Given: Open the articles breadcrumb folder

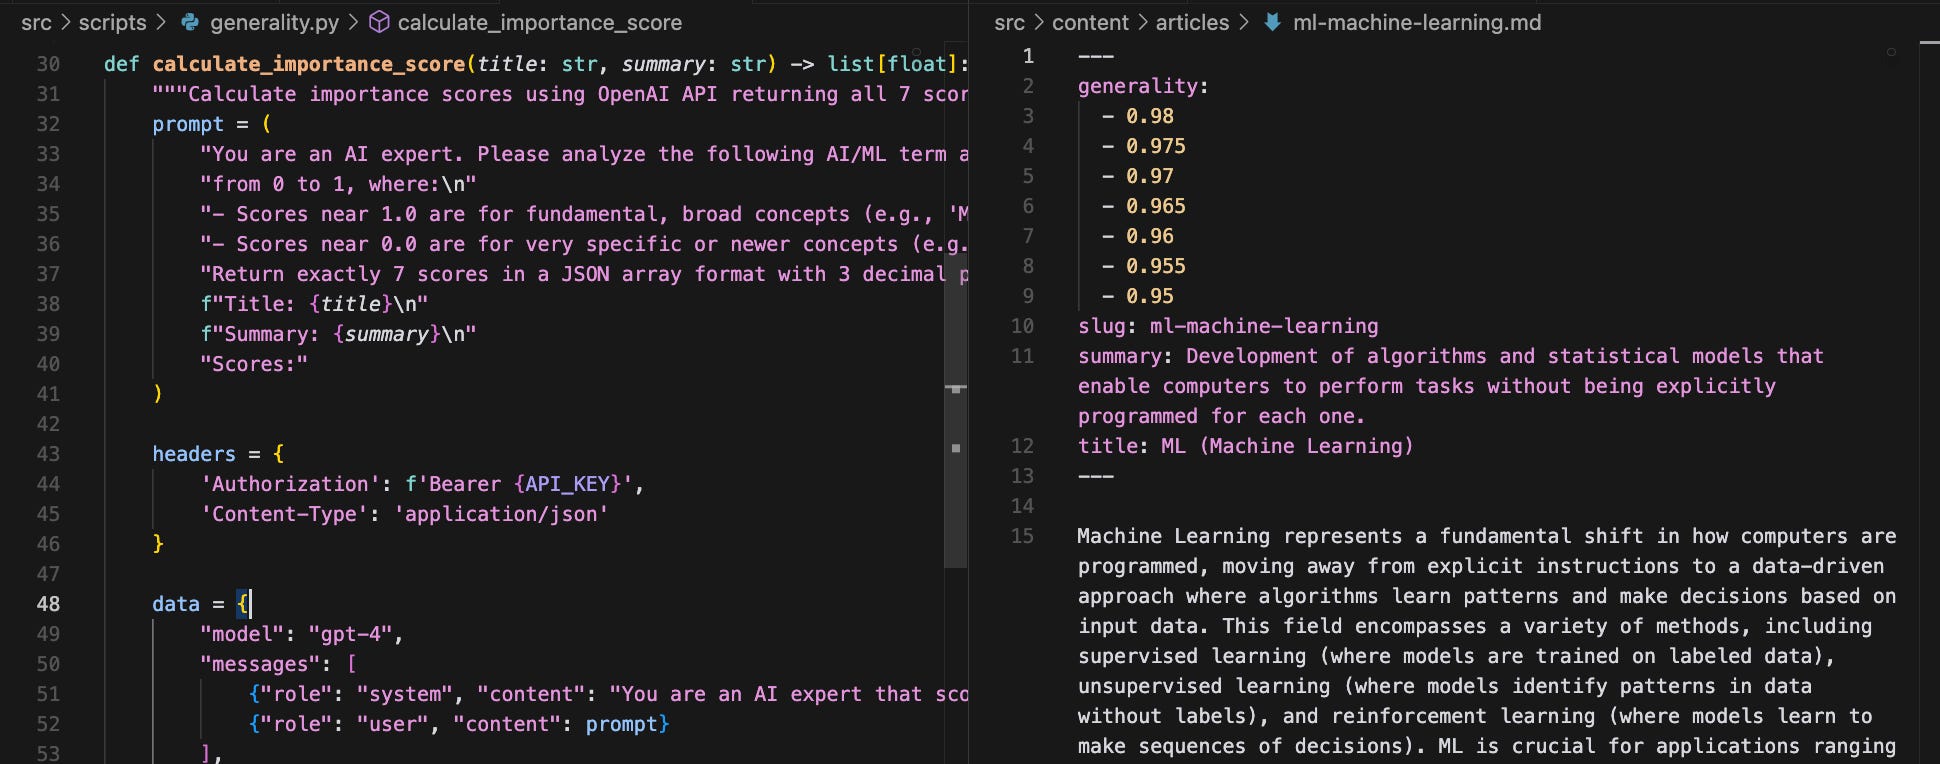Looking at the screenshot, I should 1192,22.
